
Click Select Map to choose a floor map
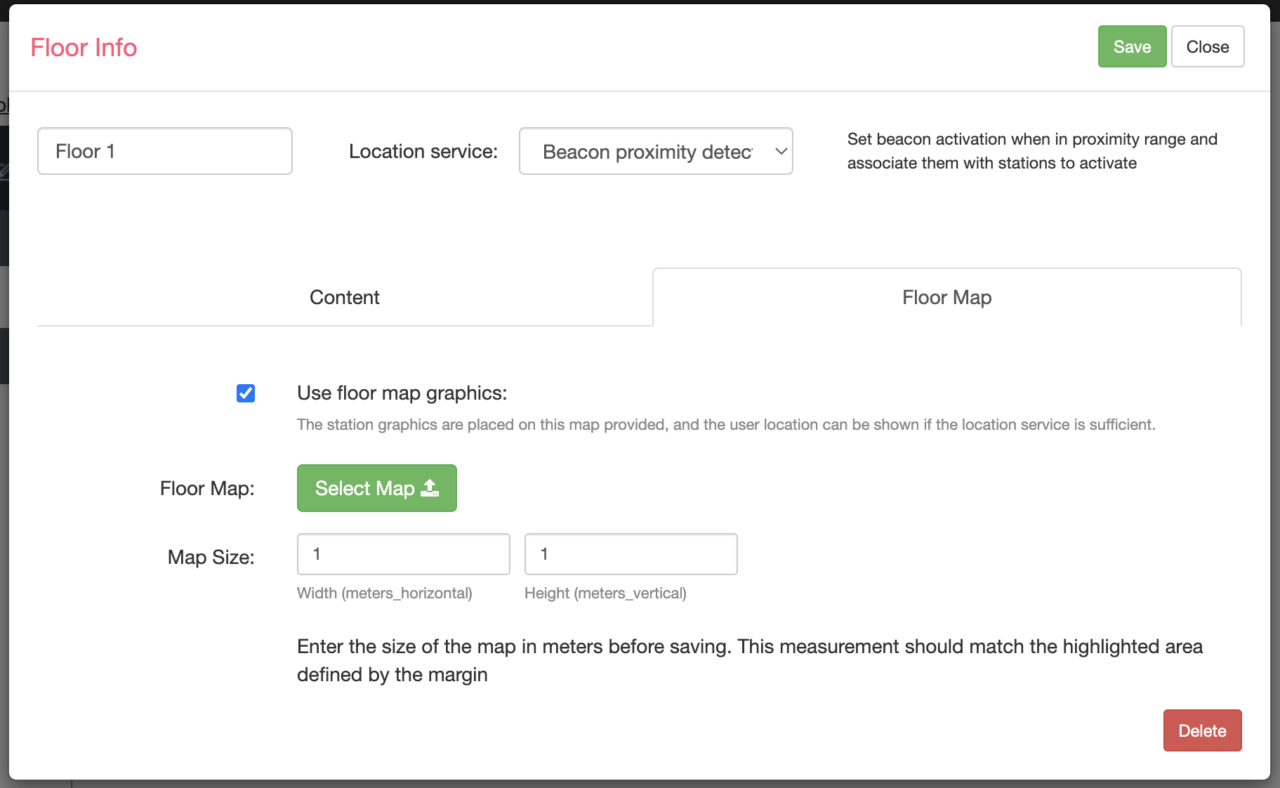tap(376, 488)
